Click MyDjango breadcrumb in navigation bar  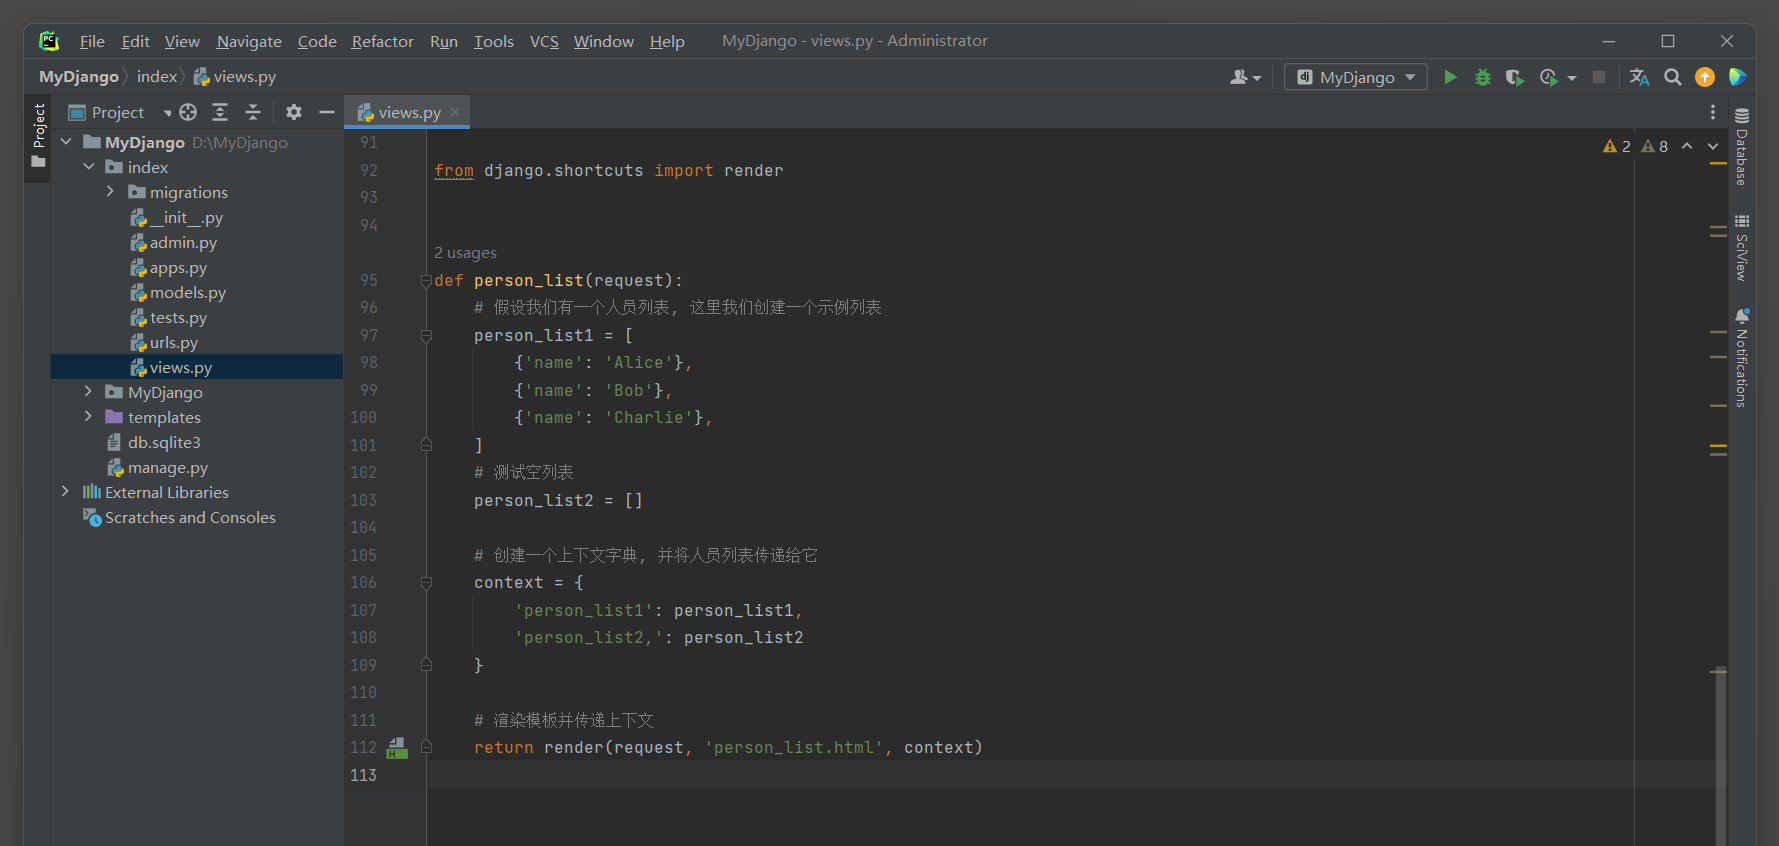click(x=79, y=77)
